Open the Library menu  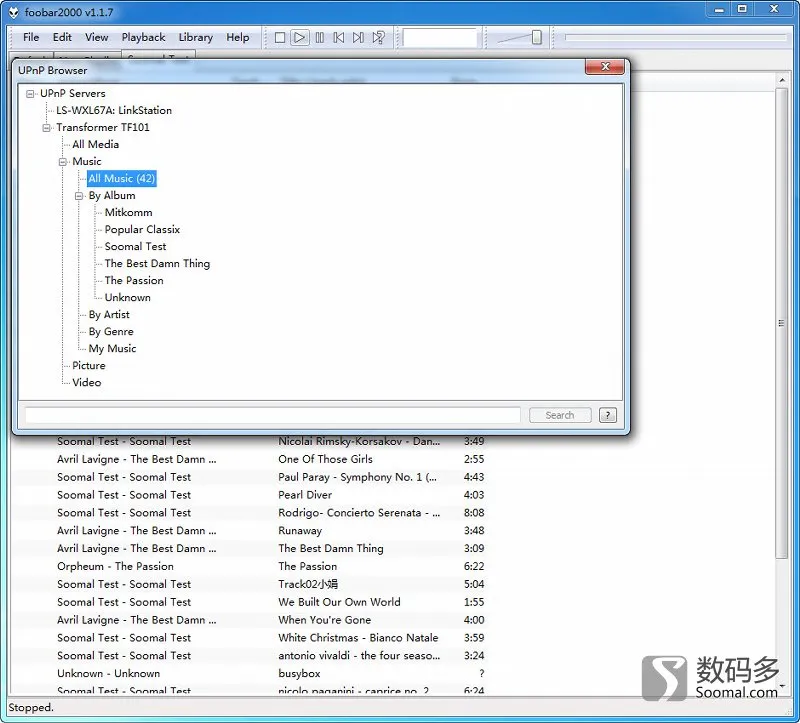195,37
